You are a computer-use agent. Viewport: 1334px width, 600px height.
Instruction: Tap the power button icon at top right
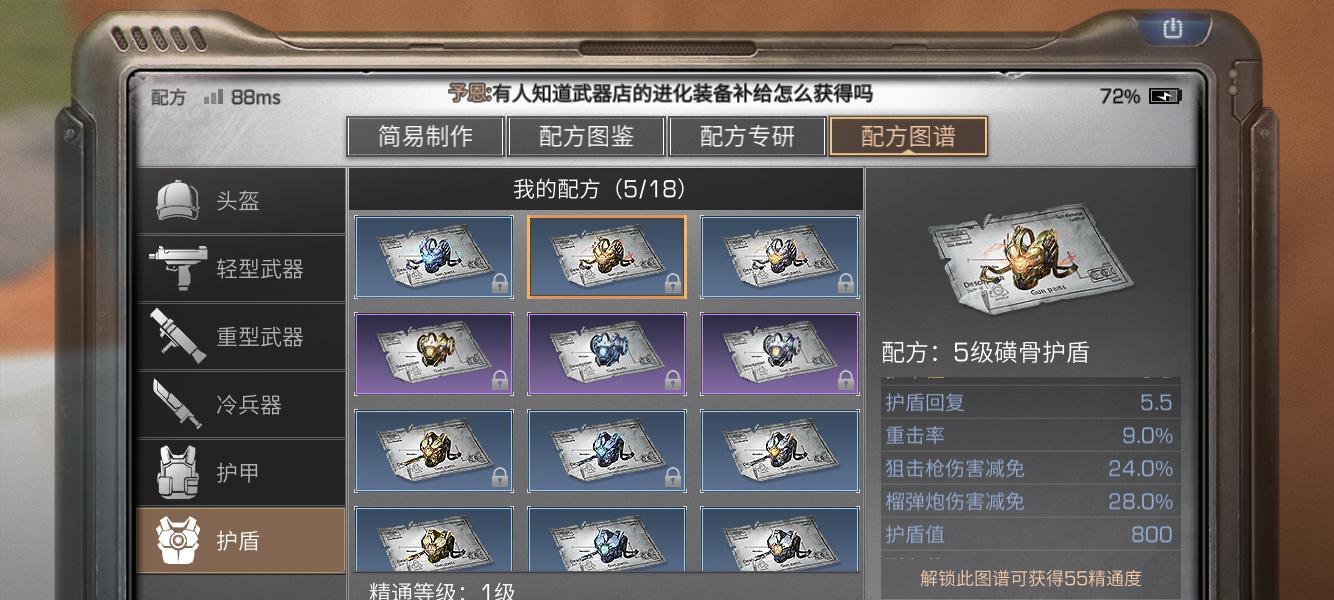(1172, 29)
